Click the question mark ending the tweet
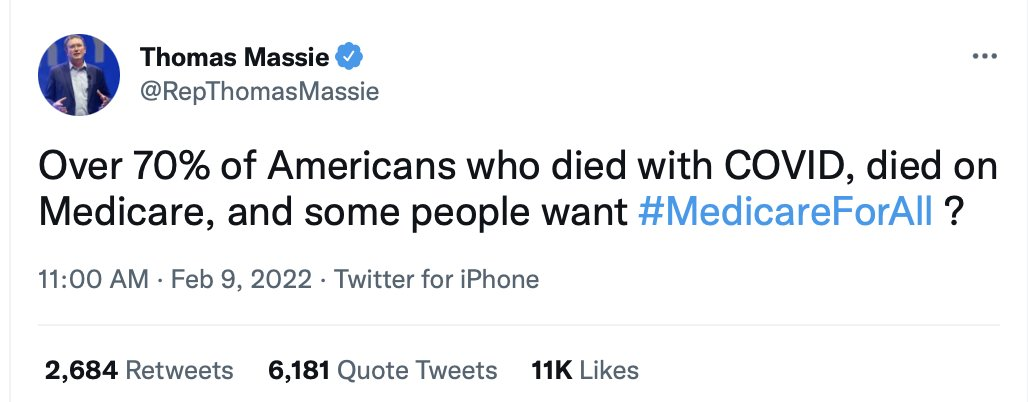1028x402 pixels. [x=953, y=212]
